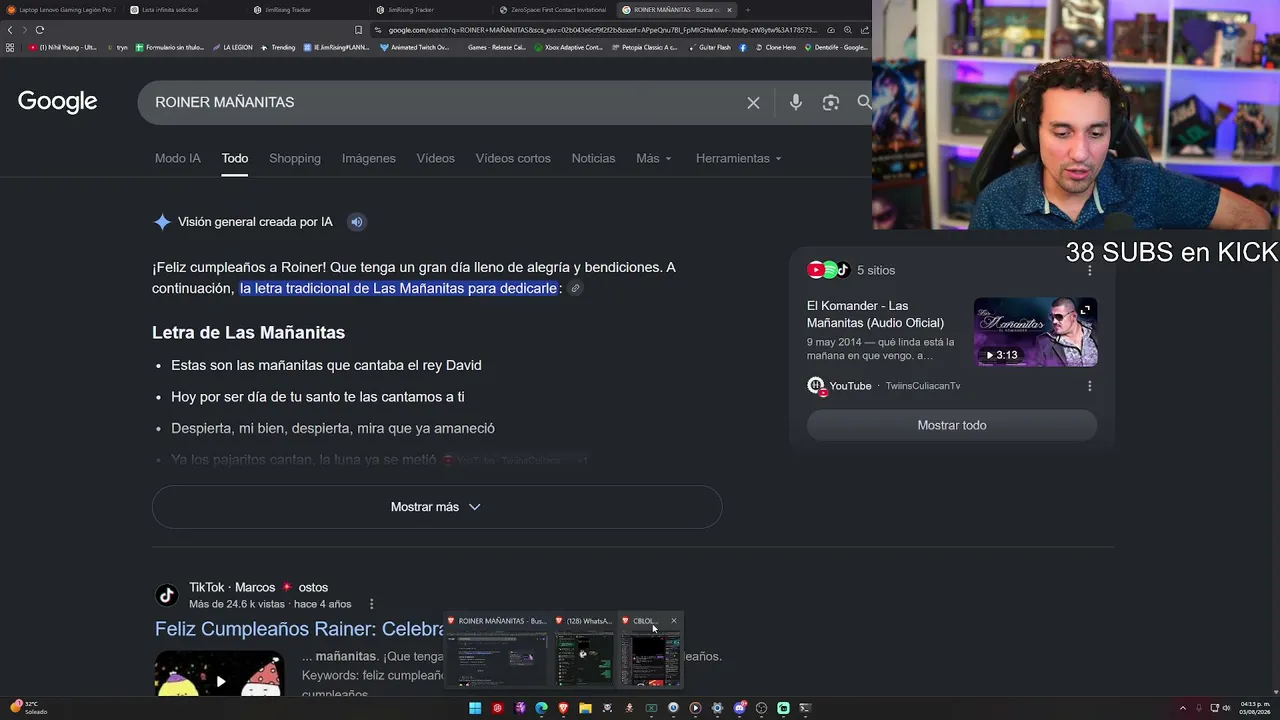Expand the overview with Mostrar más

(x=437, y=507)
